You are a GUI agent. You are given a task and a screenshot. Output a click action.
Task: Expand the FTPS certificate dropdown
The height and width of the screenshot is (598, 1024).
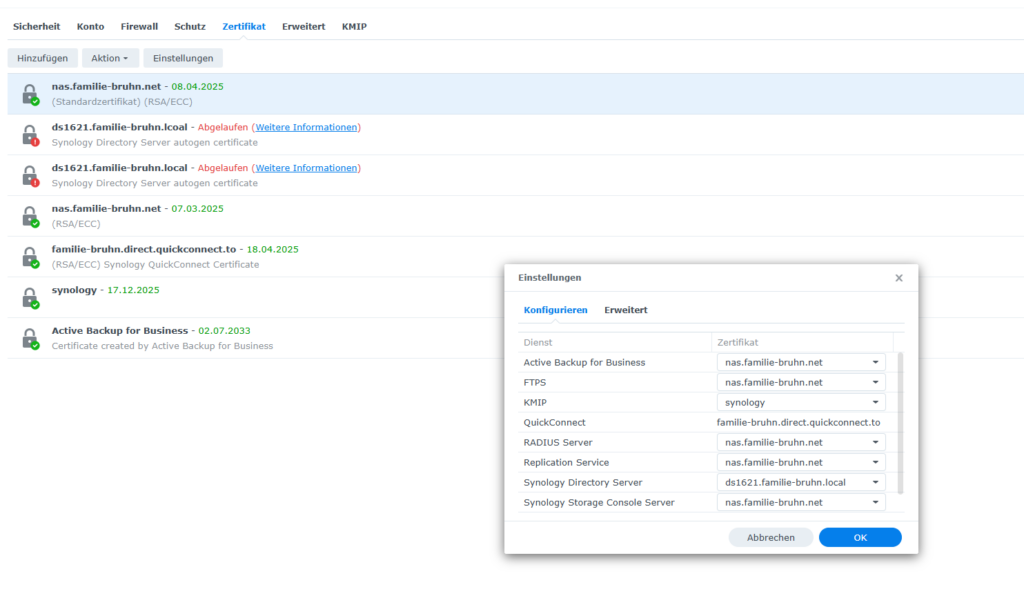(x=875, y=382)
